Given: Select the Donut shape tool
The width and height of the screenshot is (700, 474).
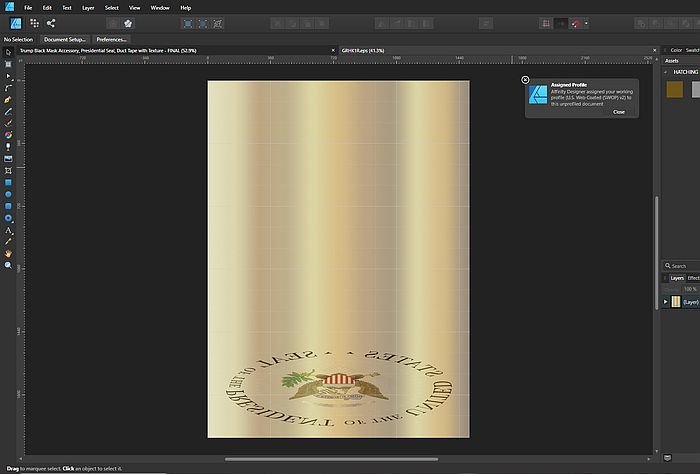Looking at the screenshot, I should (8, 218).
